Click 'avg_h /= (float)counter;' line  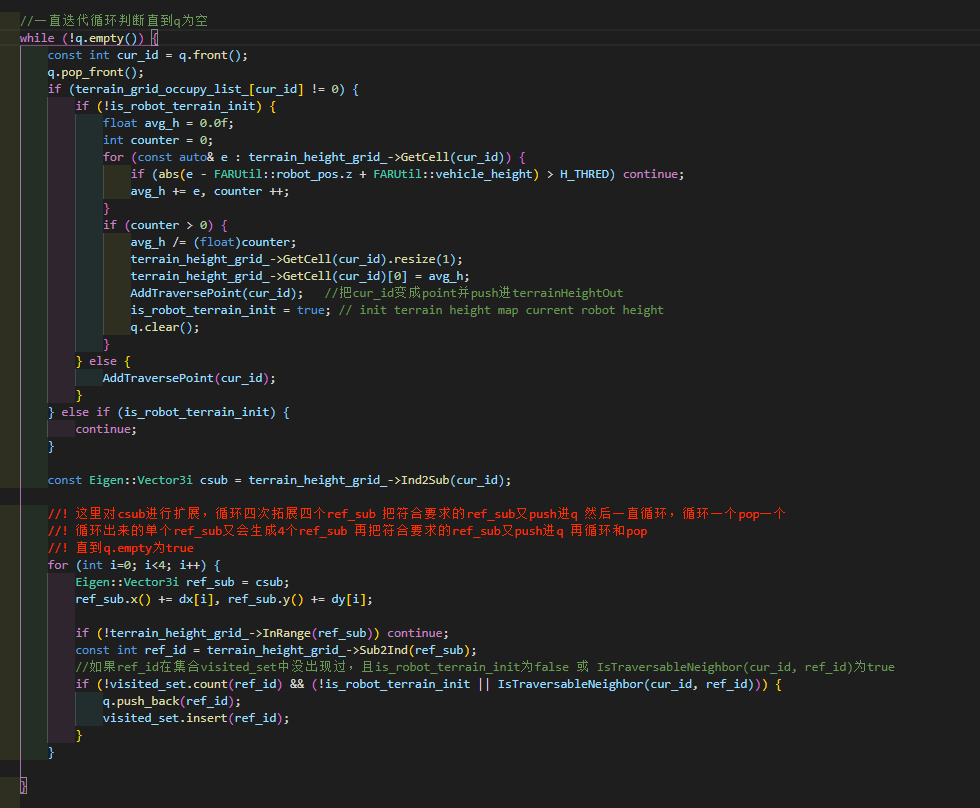(x=213, y=242)
